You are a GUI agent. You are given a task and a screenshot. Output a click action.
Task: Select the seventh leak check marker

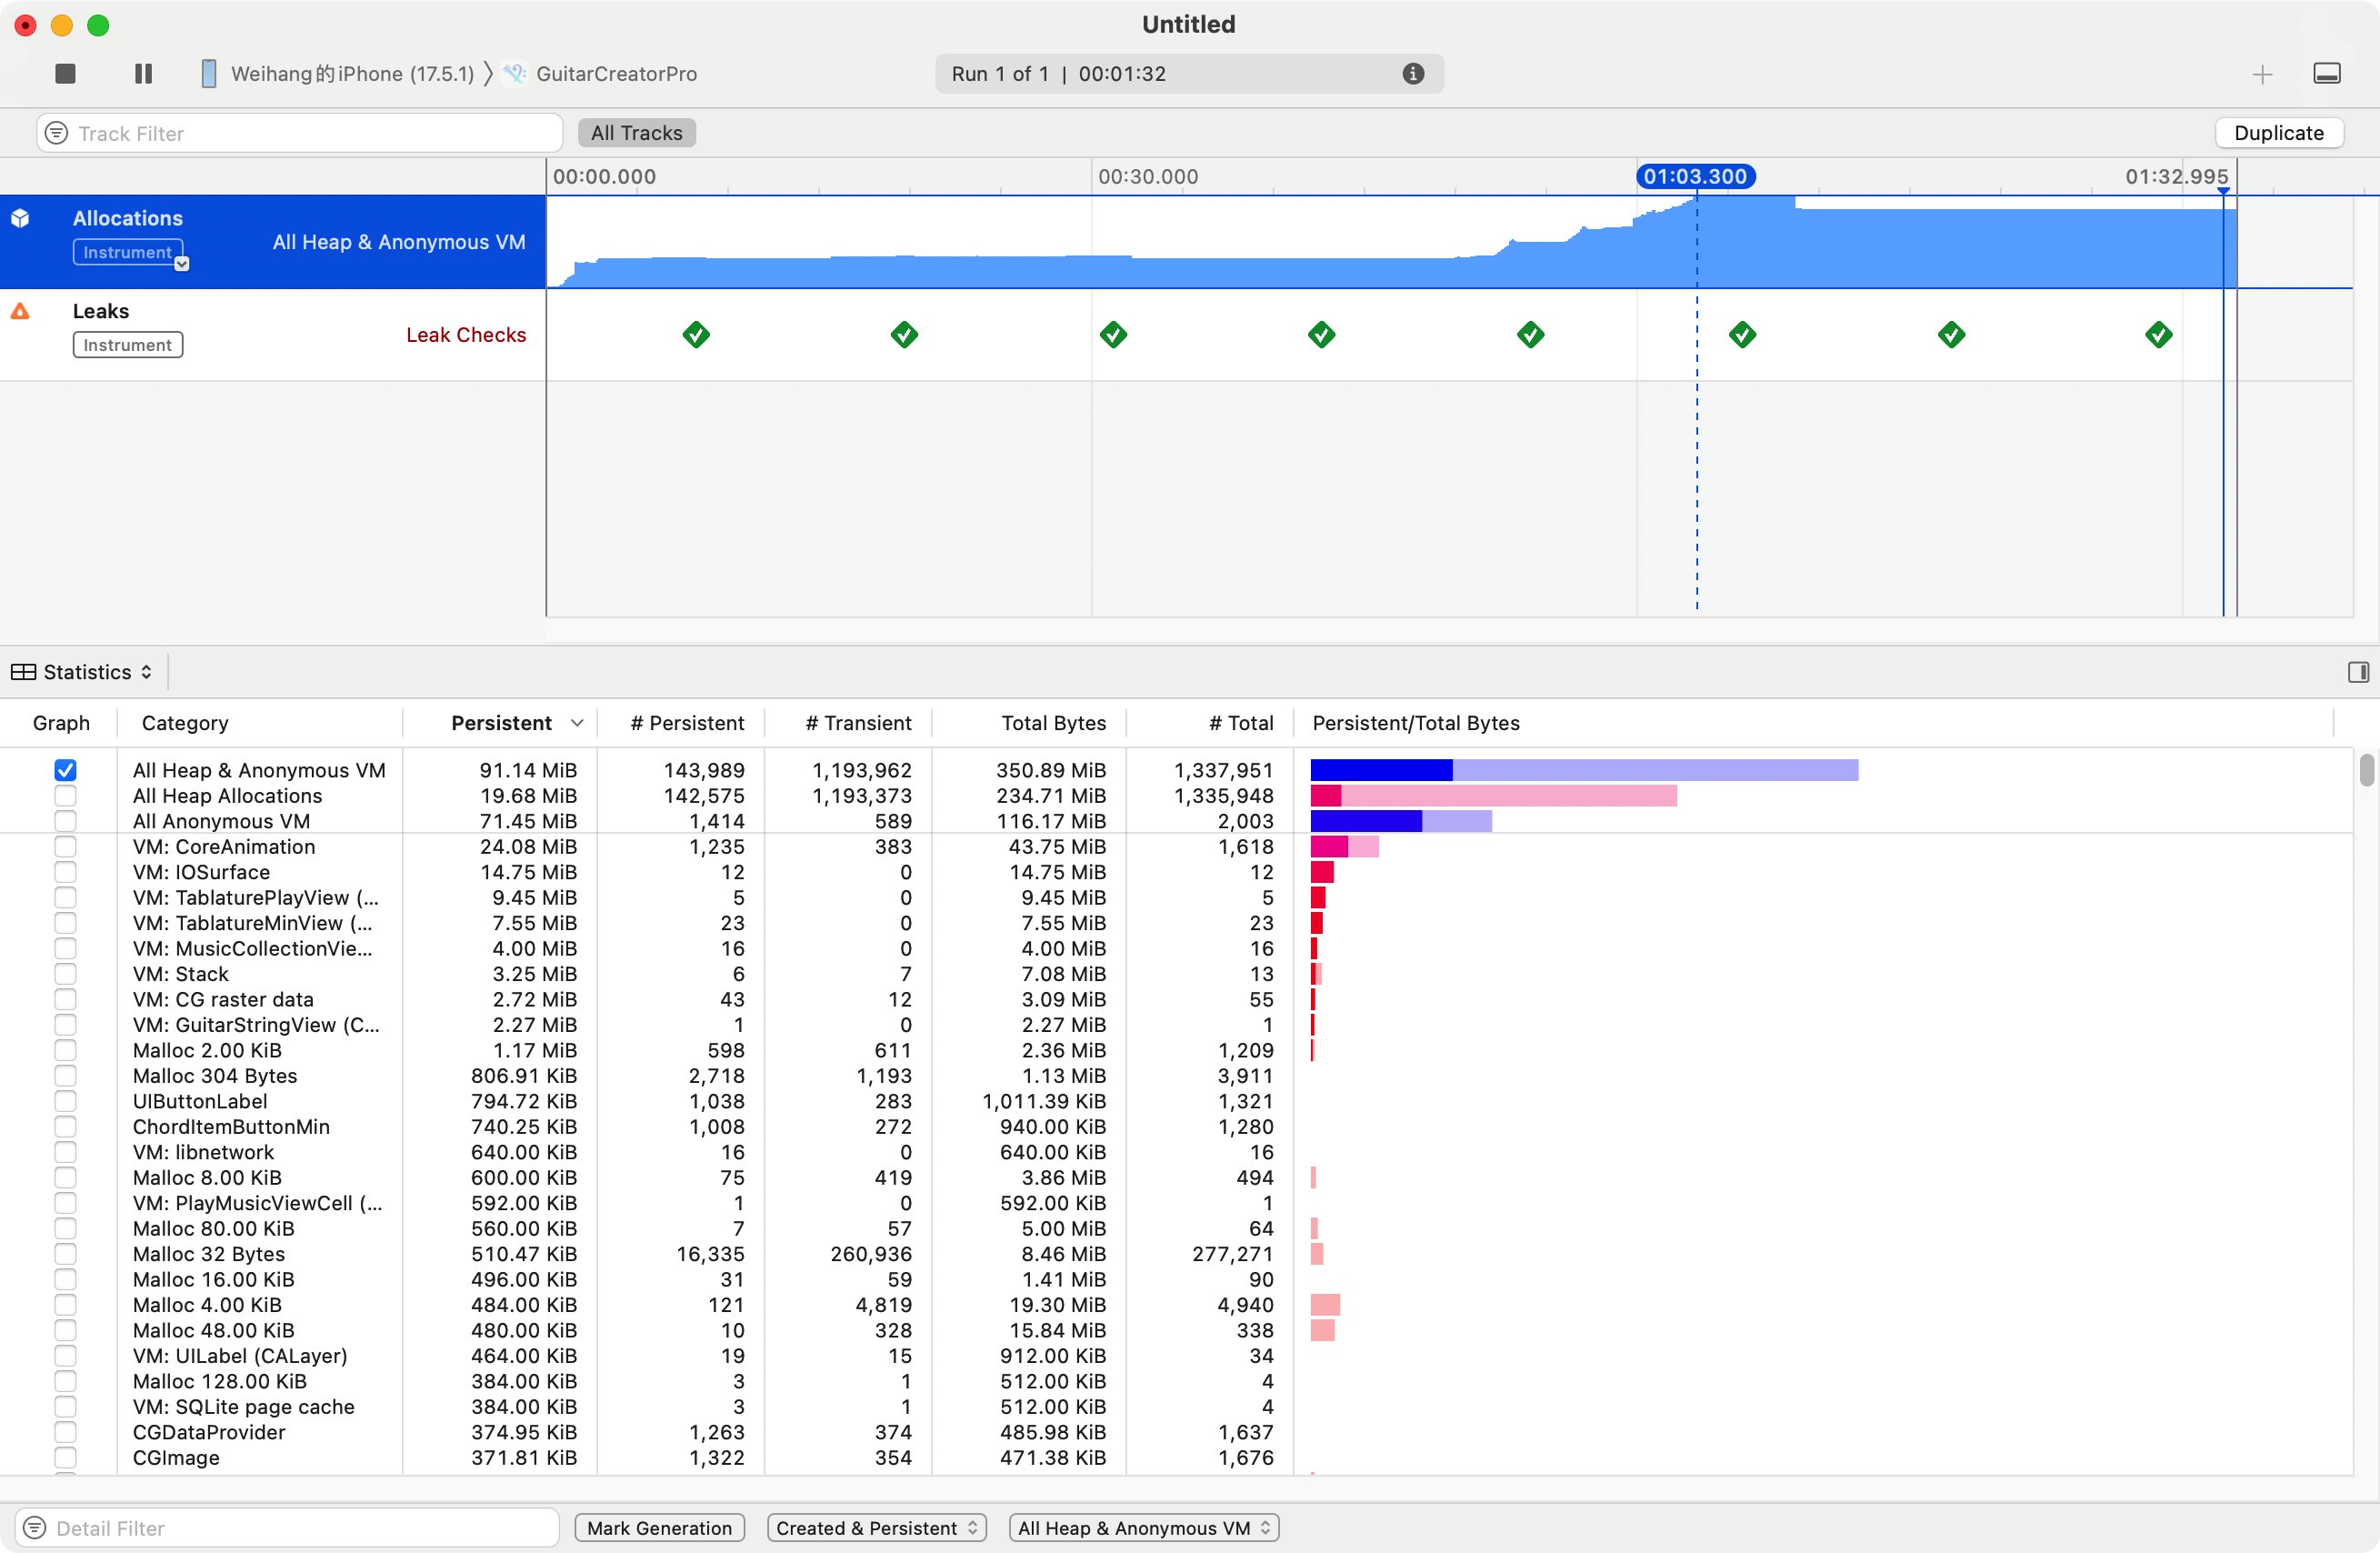[1951, 334]
